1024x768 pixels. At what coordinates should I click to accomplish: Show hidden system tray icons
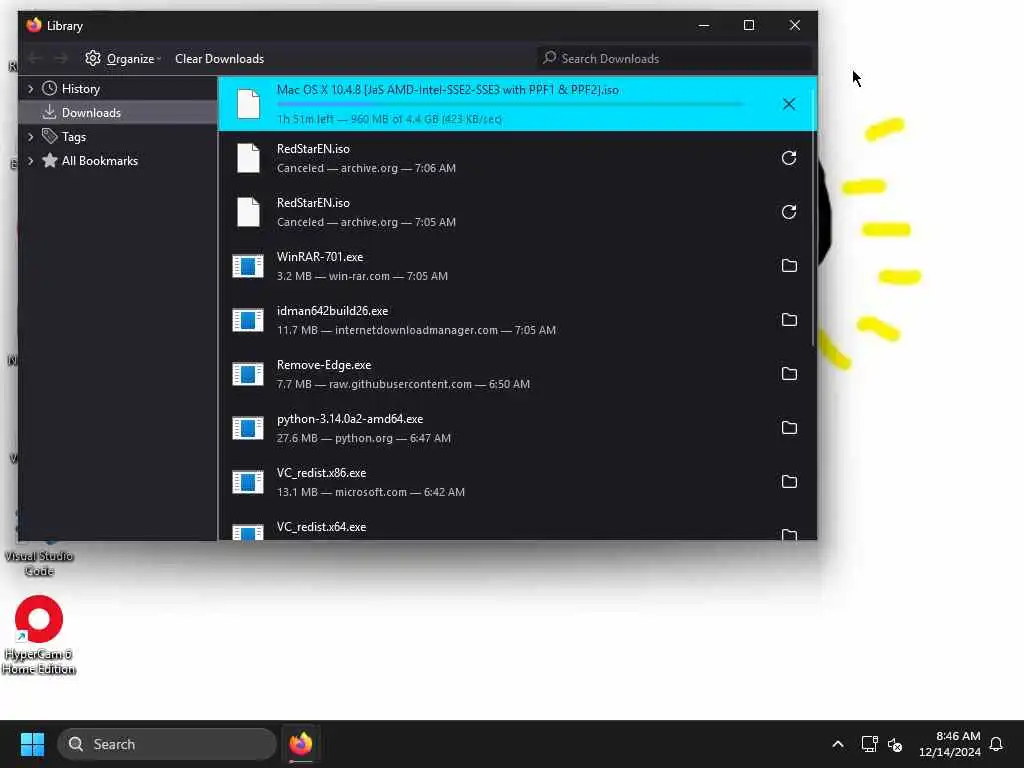click(838, 744)
